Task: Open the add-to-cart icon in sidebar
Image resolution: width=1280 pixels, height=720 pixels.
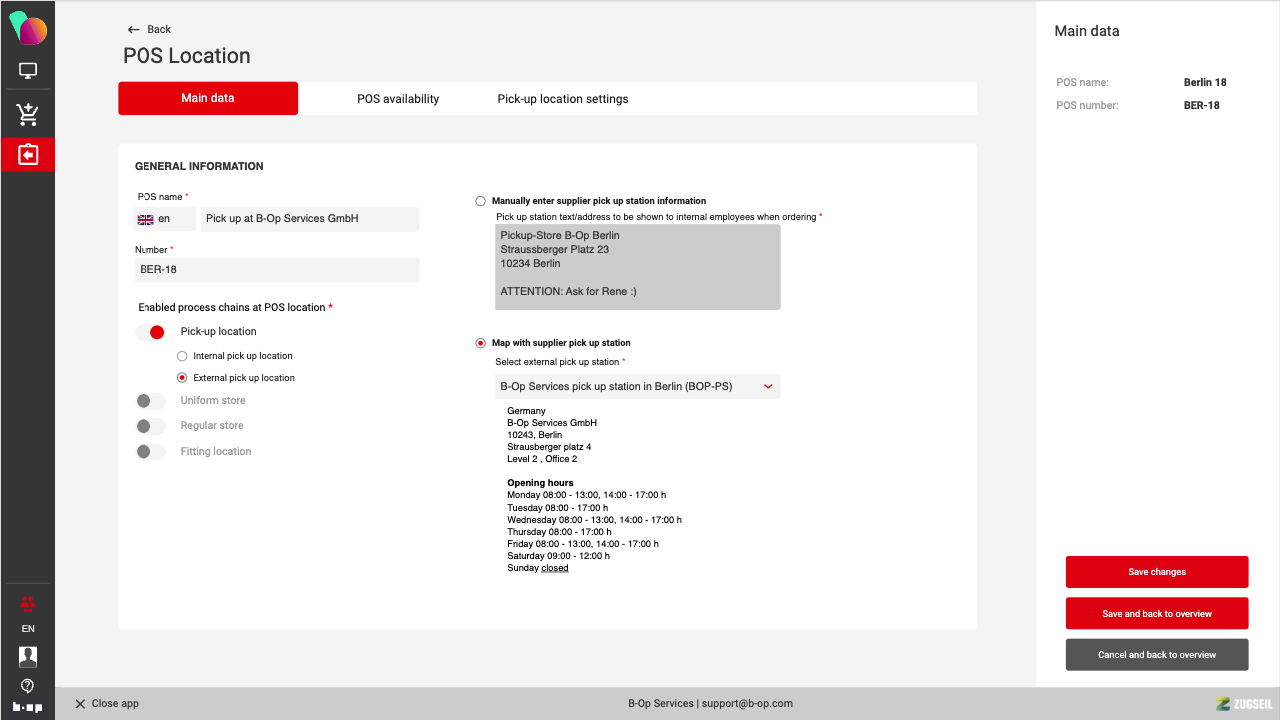Action: click(28, 114)
